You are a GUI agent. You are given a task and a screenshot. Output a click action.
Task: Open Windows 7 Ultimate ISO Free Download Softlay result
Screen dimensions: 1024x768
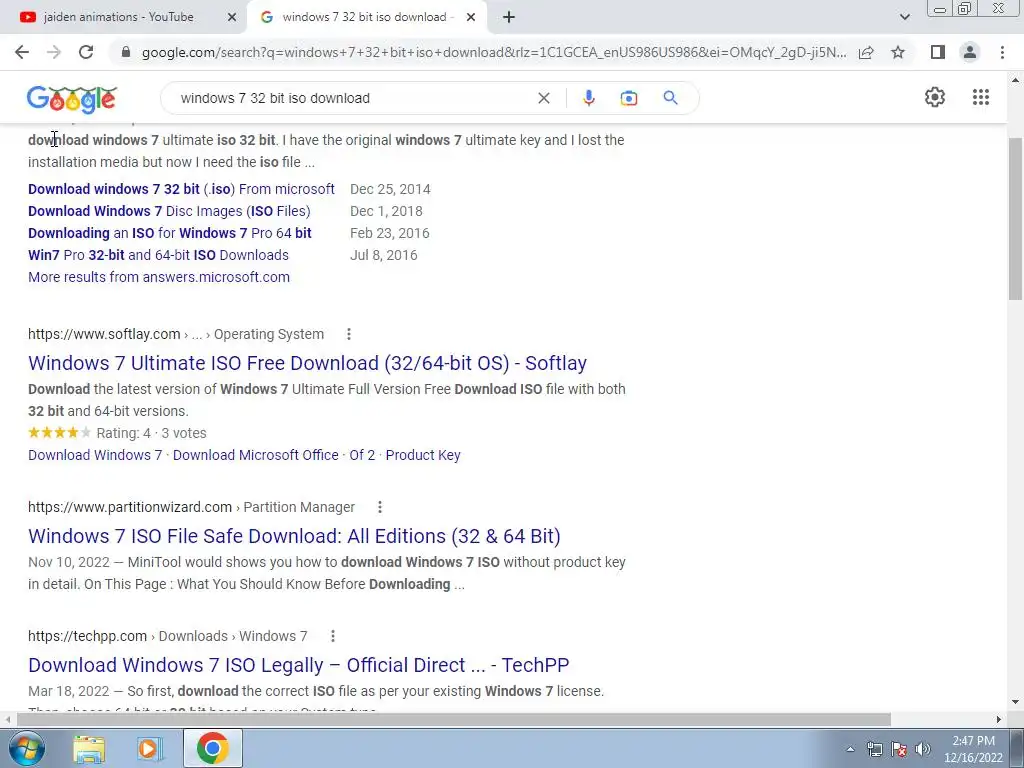308,363
